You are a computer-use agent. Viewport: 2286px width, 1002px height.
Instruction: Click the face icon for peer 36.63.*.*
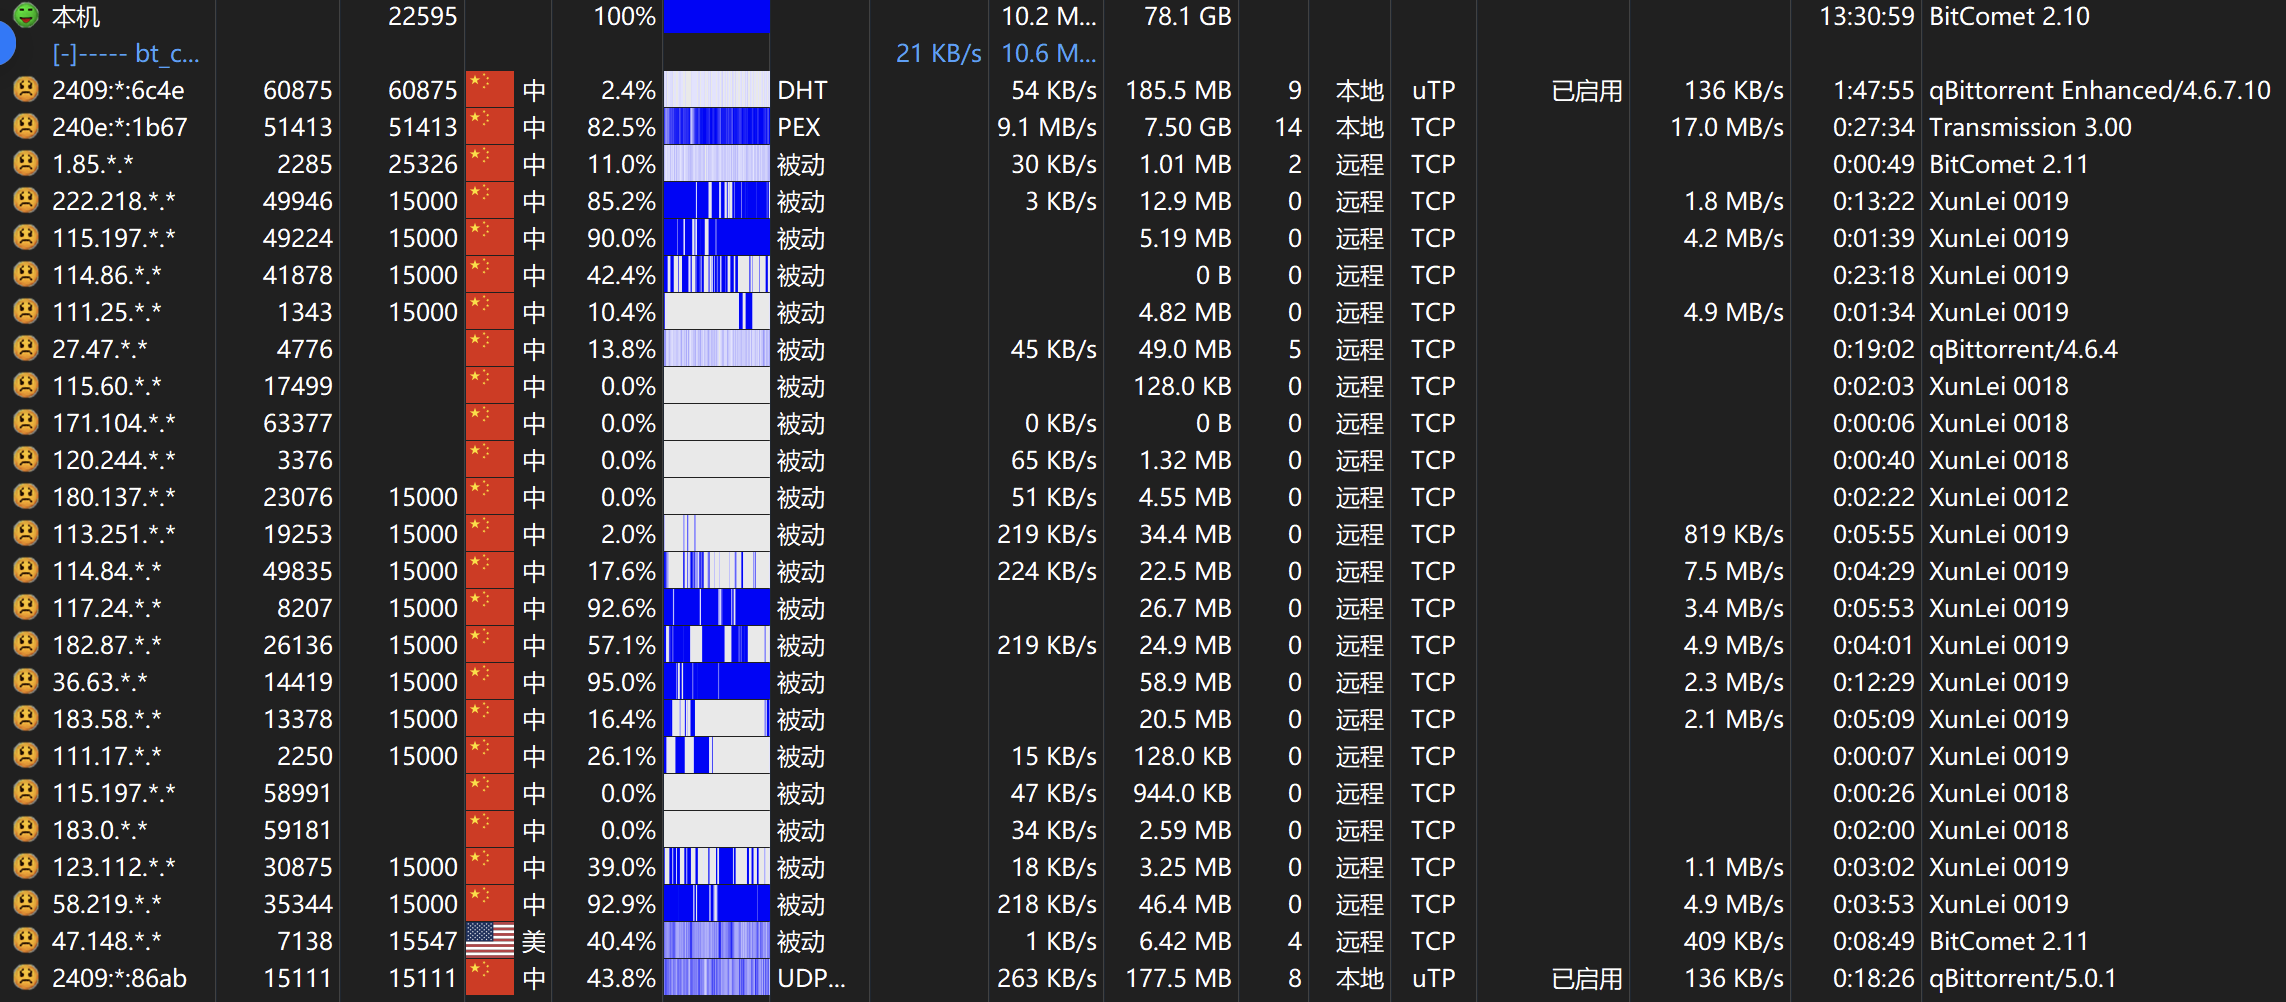click(x=25, y=682)
